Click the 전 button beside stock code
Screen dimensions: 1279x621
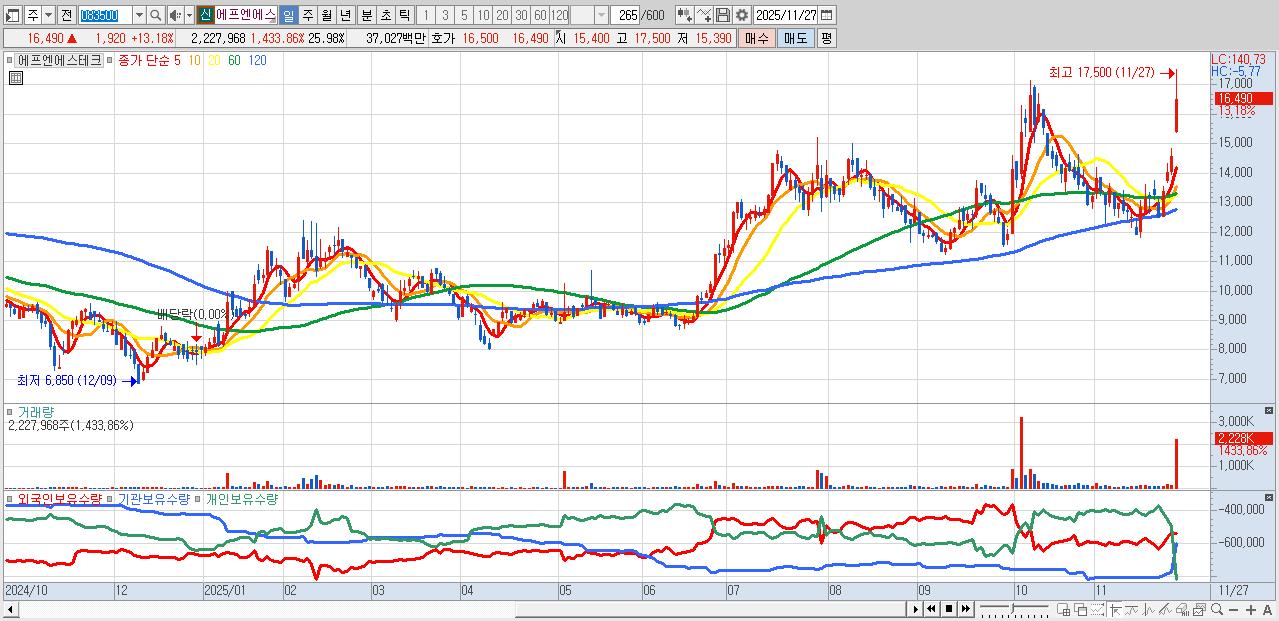[x=65, y=15]
